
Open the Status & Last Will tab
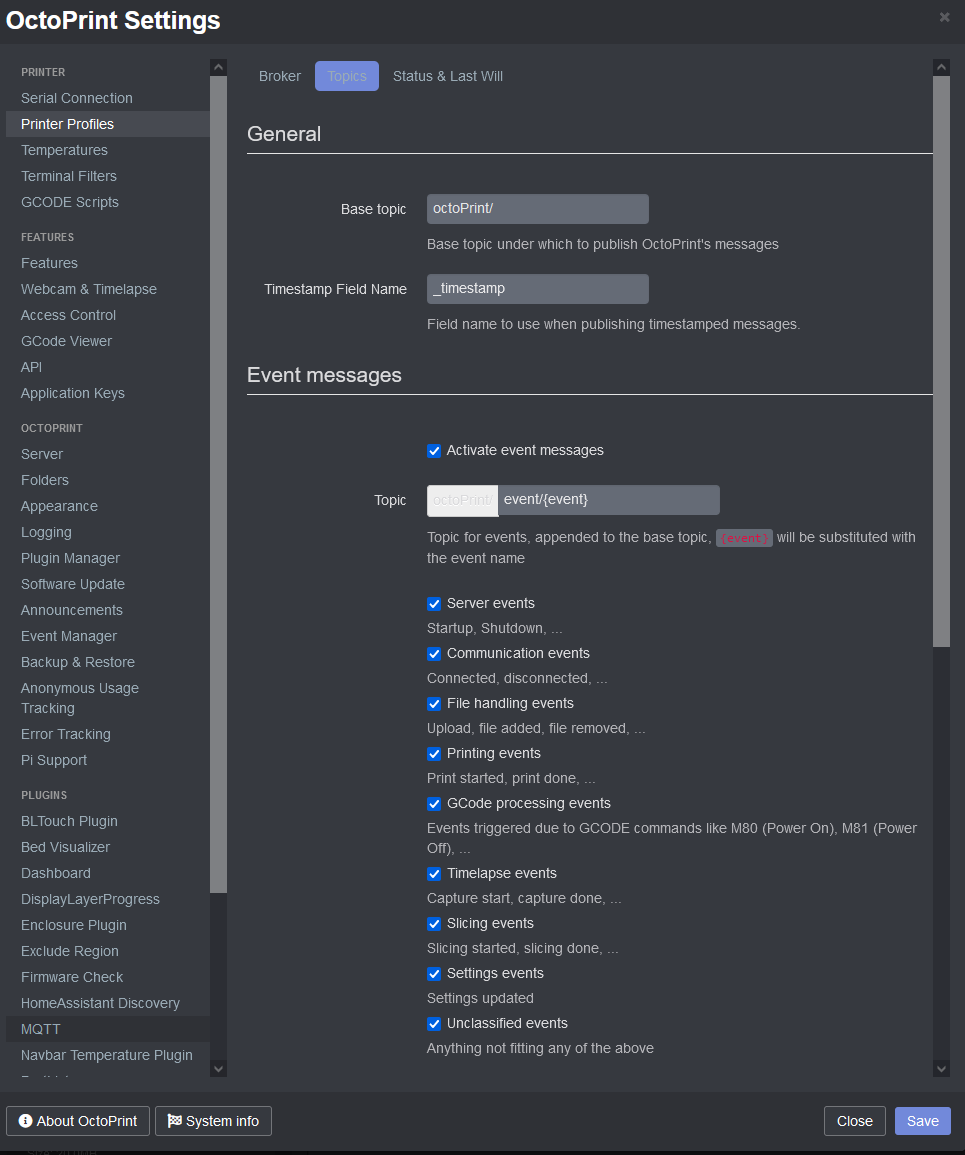point(448,76)
